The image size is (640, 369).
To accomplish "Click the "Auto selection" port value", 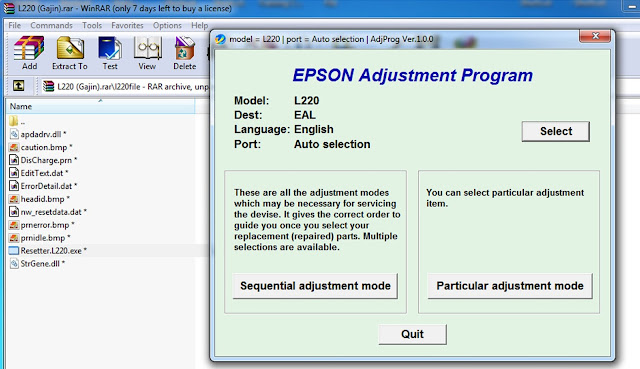I will (x=332, y=144).
